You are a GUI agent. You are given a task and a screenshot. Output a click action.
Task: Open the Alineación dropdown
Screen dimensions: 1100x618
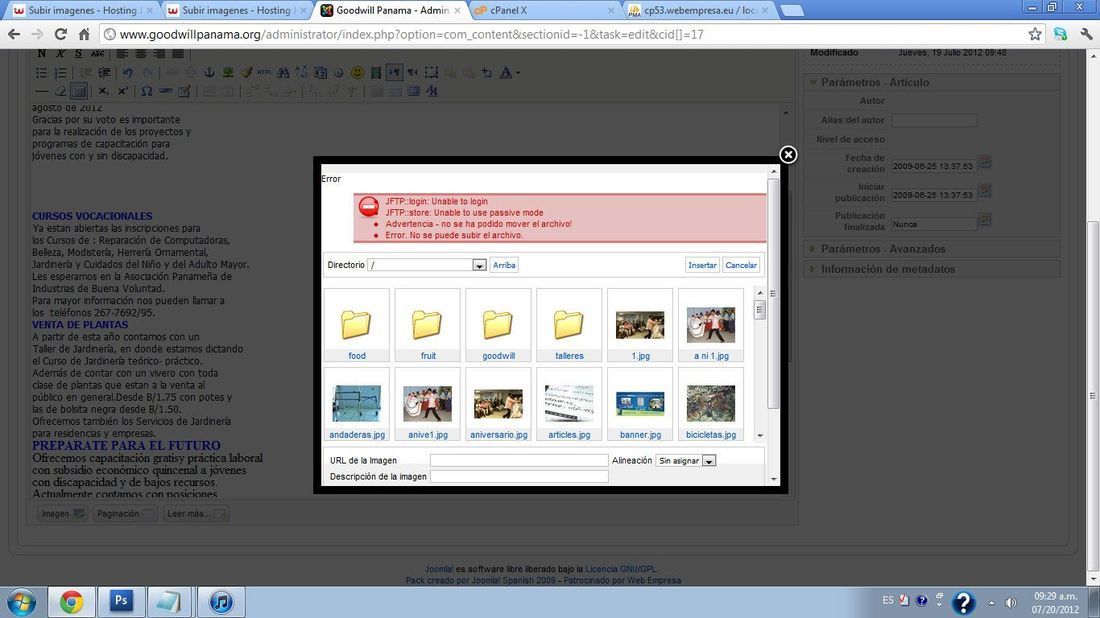(709, 461)
